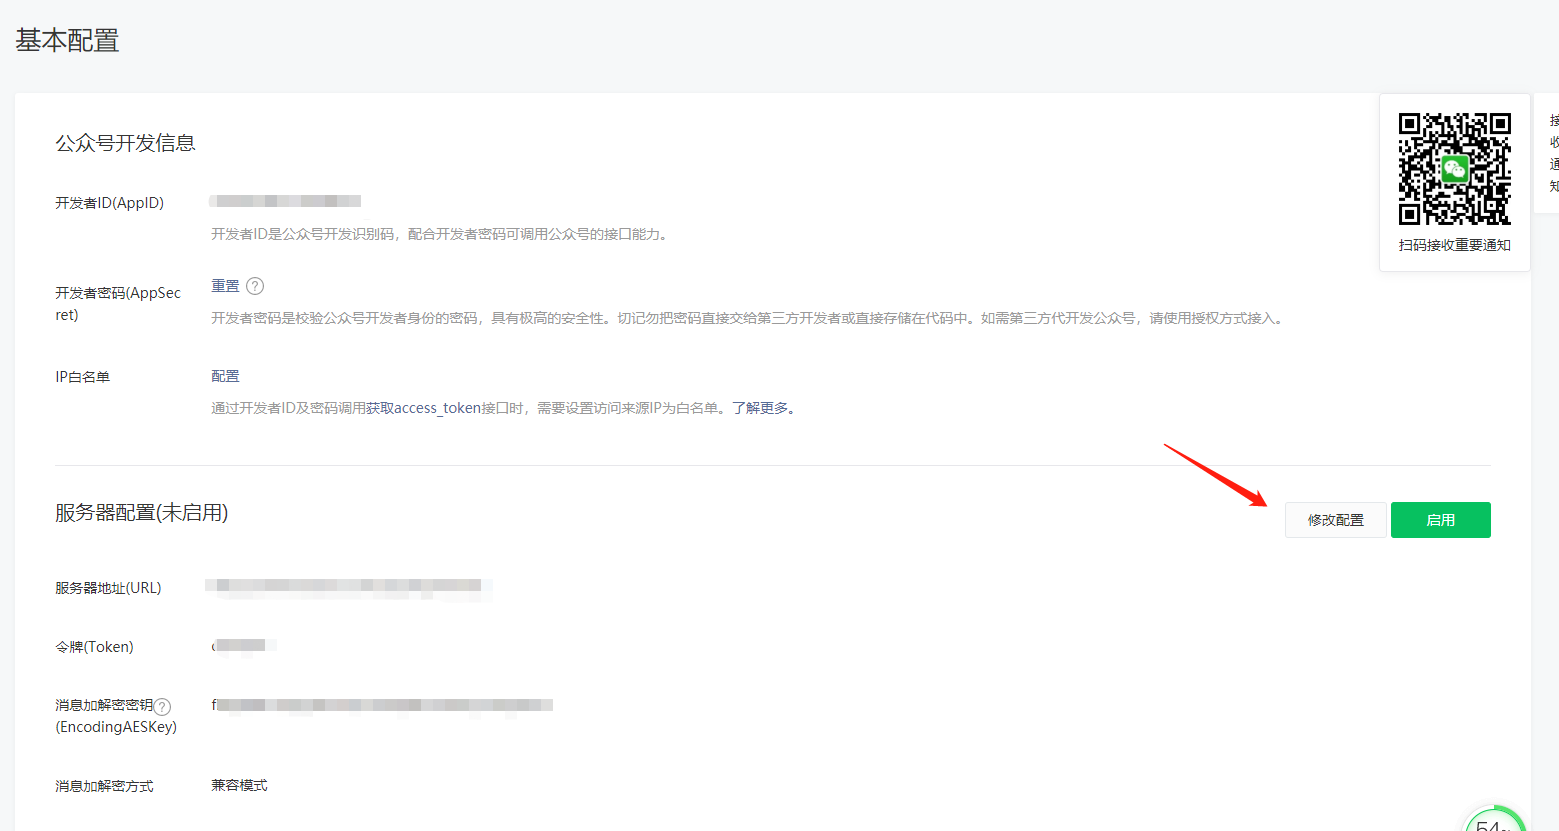Open the 了解更多 link

760,408
